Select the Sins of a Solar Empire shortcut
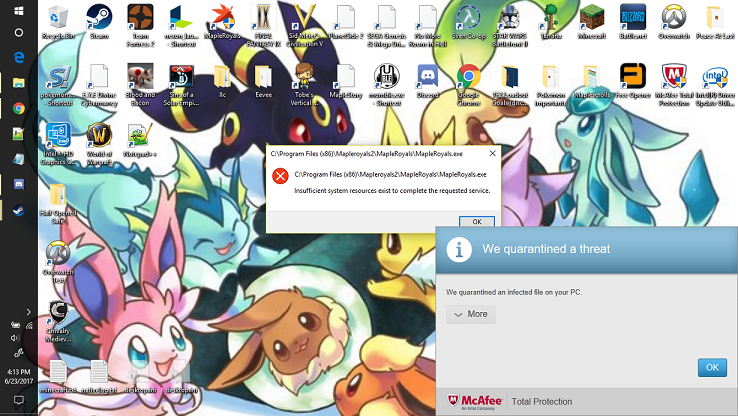 point(181,85)
